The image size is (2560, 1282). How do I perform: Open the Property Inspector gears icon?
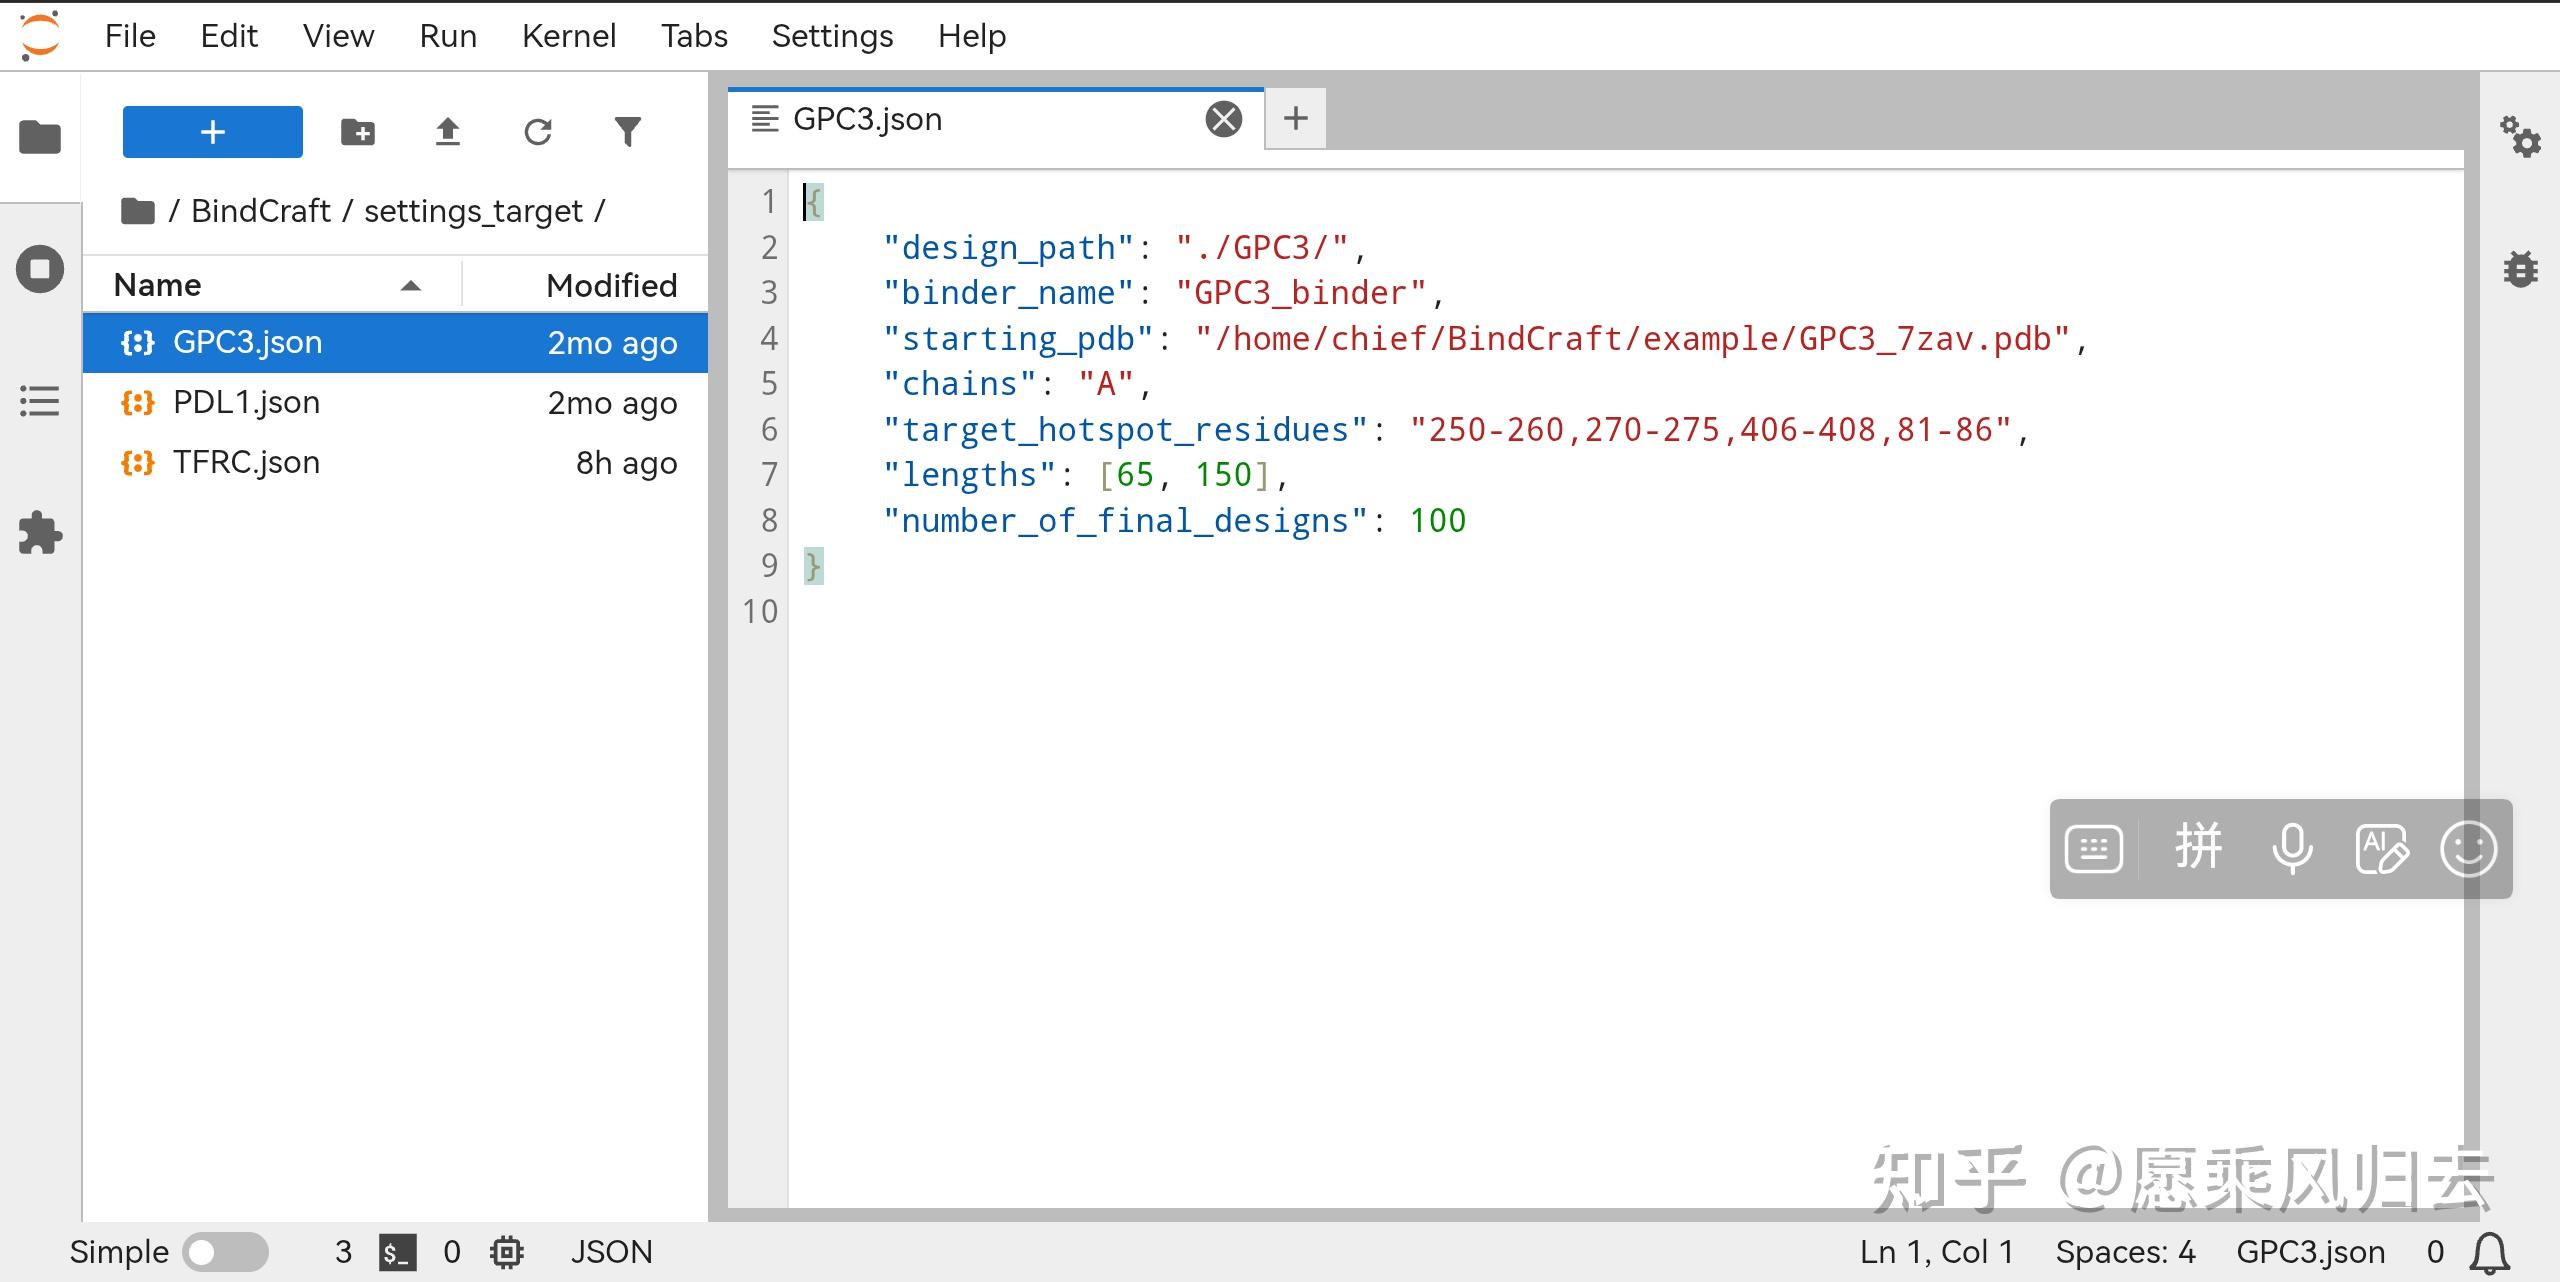(2520, 137)
